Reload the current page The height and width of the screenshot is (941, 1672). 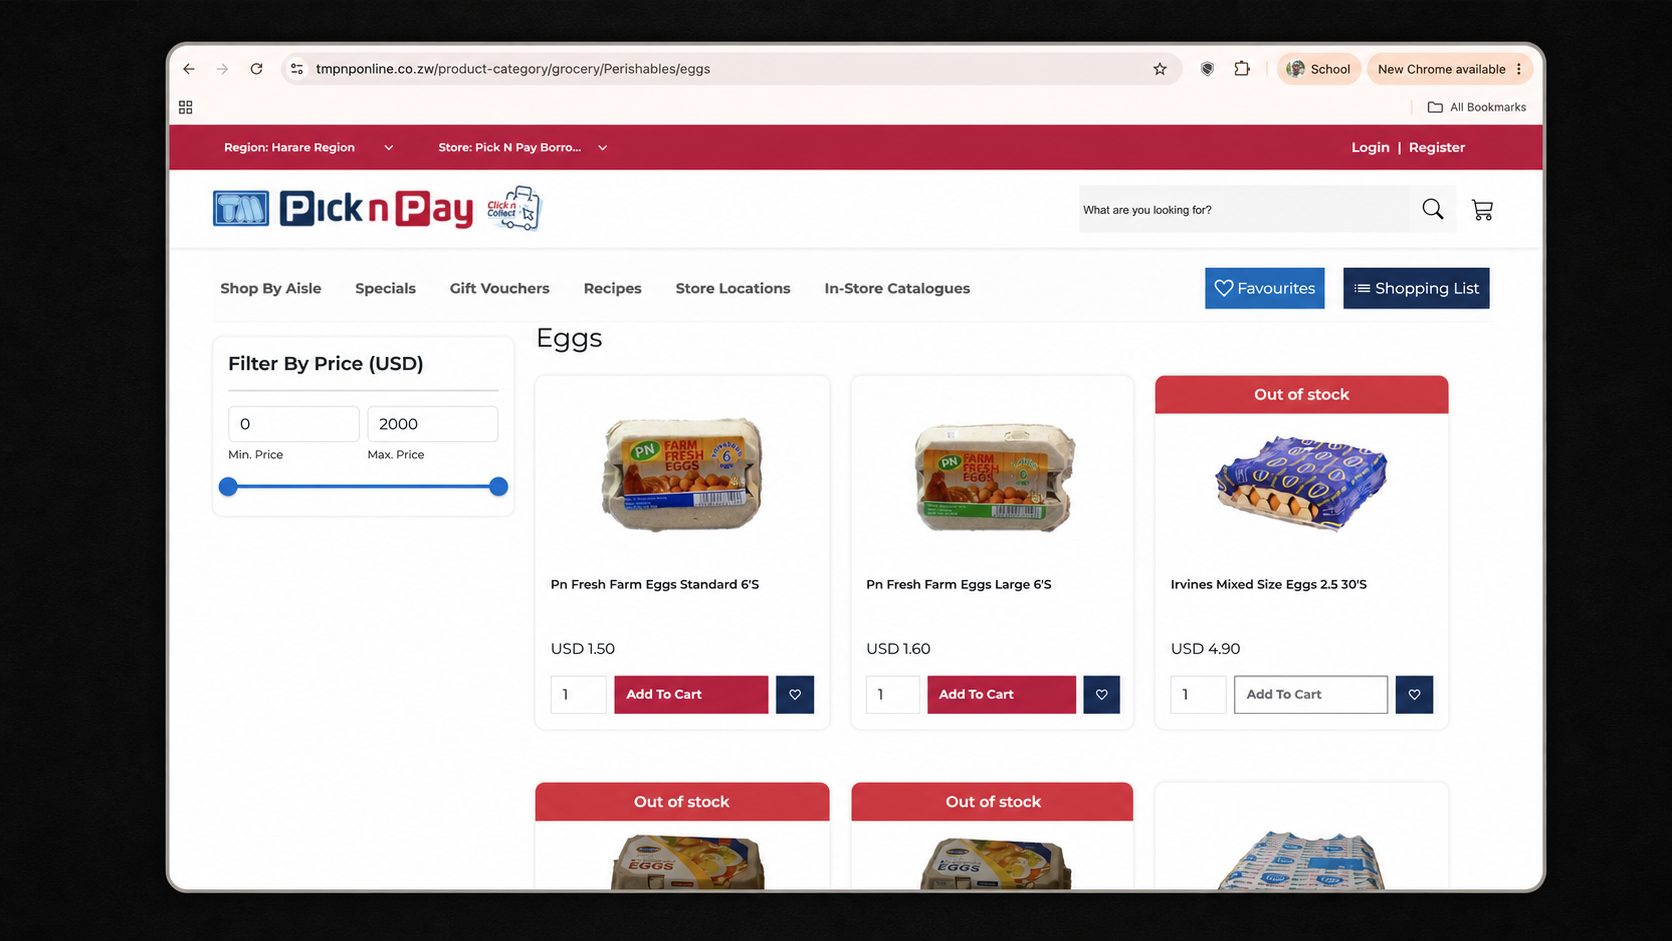pos(256,69)
